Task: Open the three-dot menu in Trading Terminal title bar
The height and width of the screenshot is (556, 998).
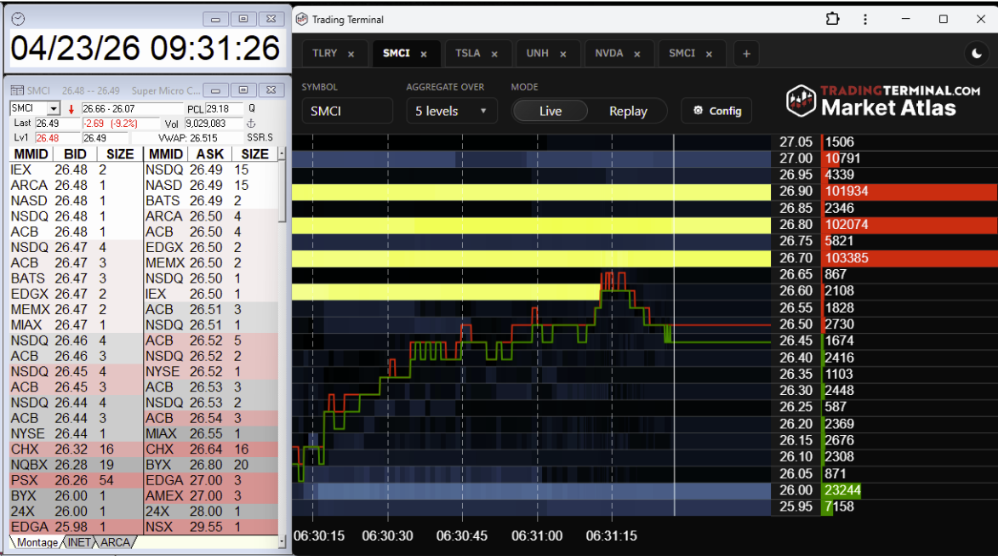Action: (x=868, y=19)
